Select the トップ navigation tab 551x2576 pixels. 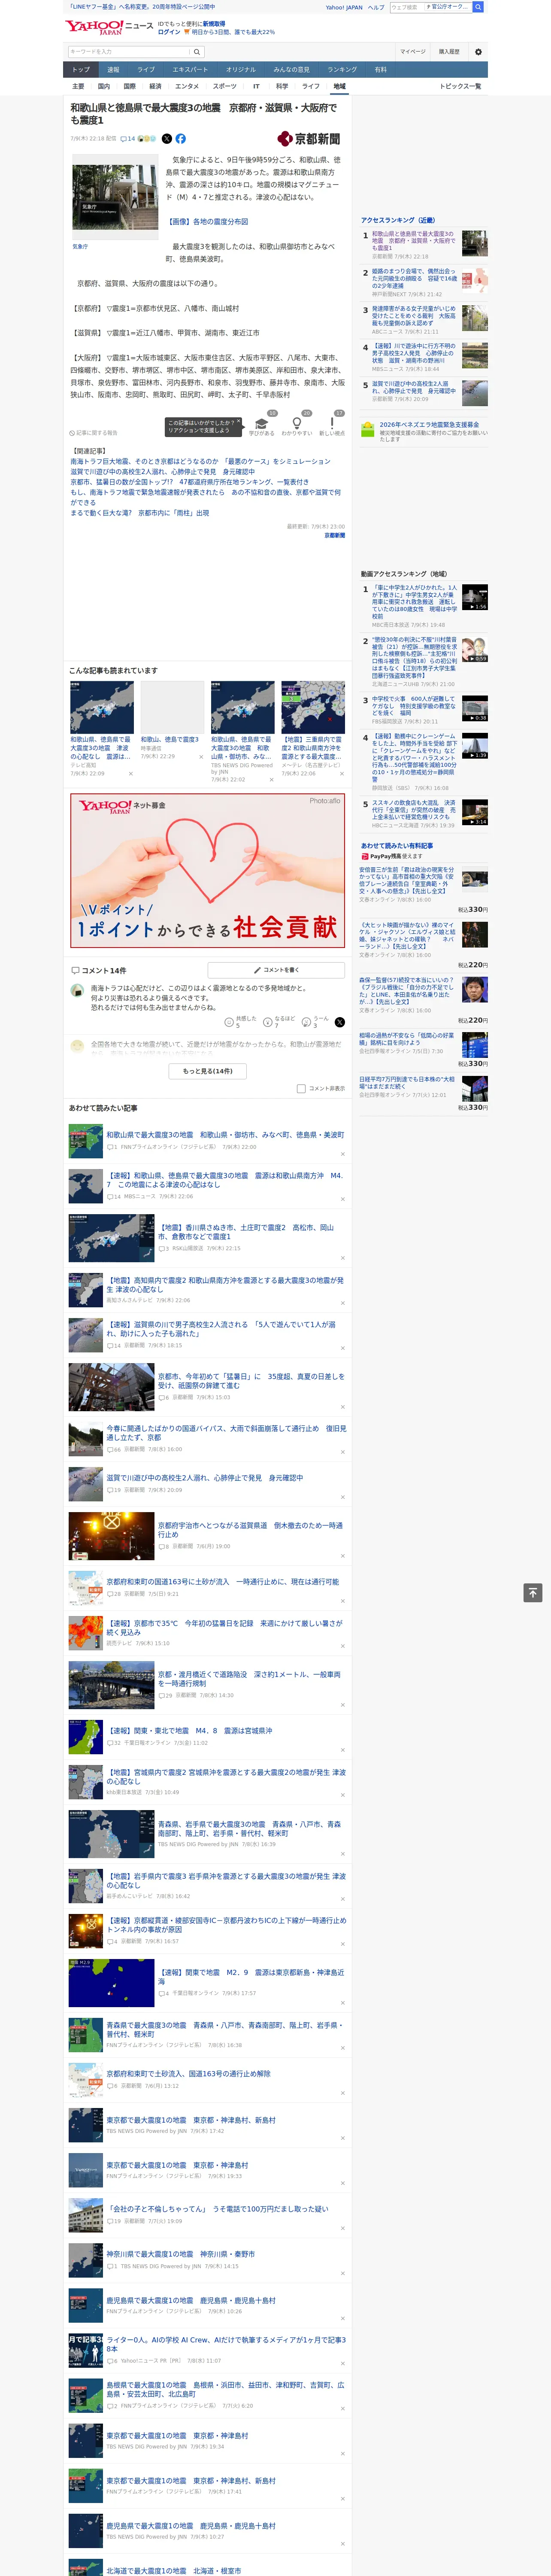click(81, 70)
